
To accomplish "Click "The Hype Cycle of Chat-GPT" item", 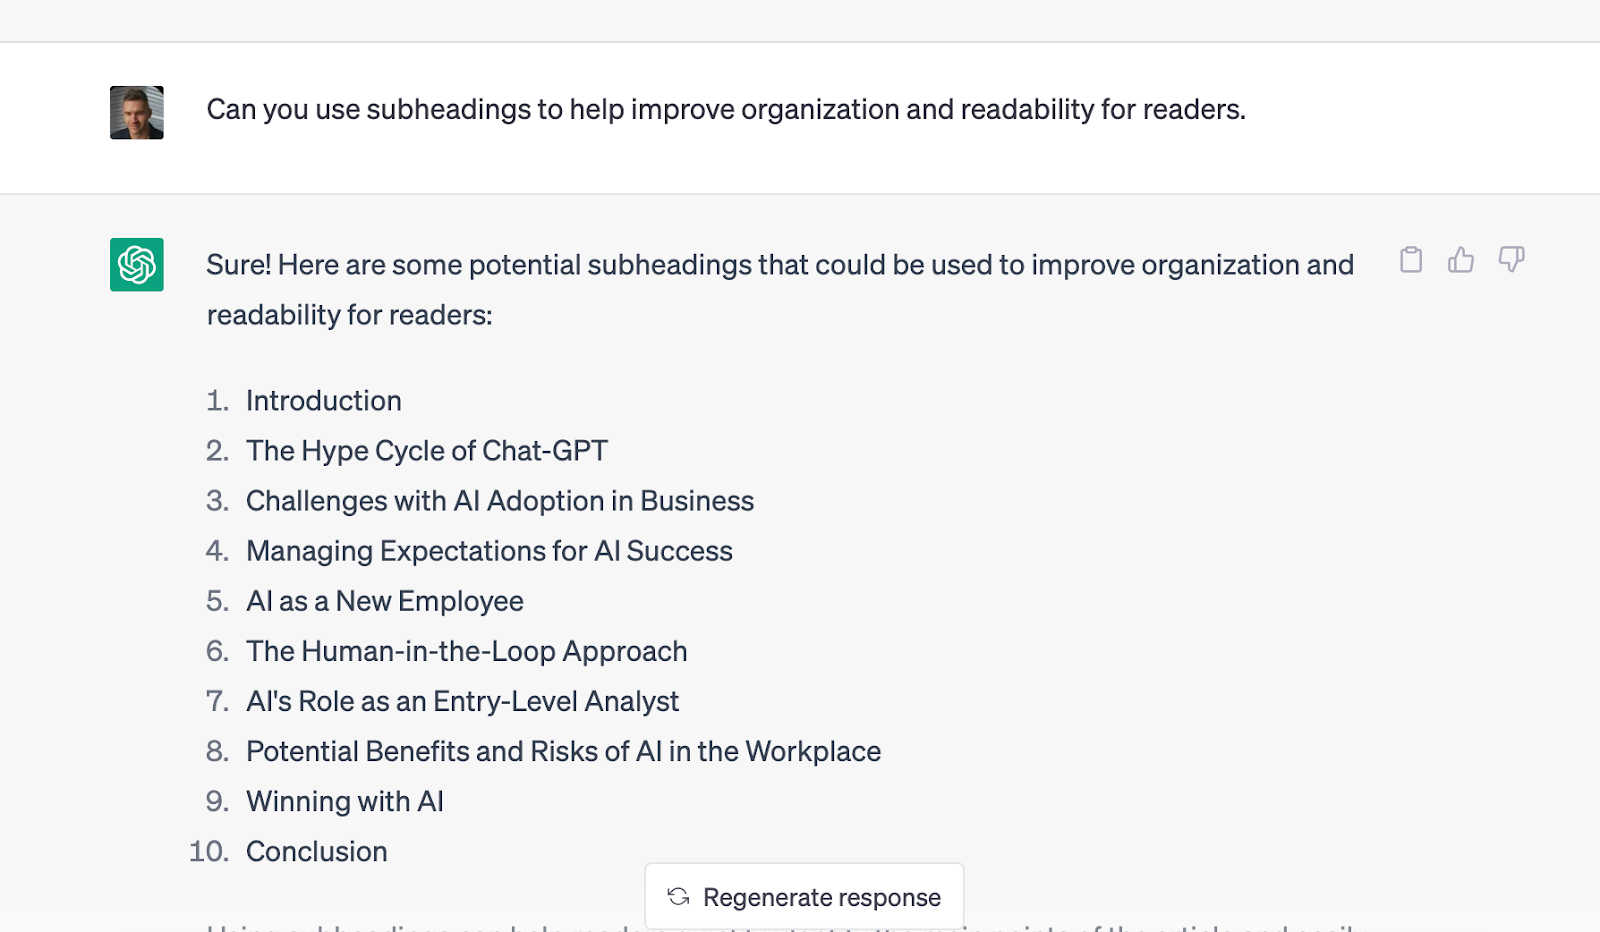I will pyautogui.click(x=427, y=451).
